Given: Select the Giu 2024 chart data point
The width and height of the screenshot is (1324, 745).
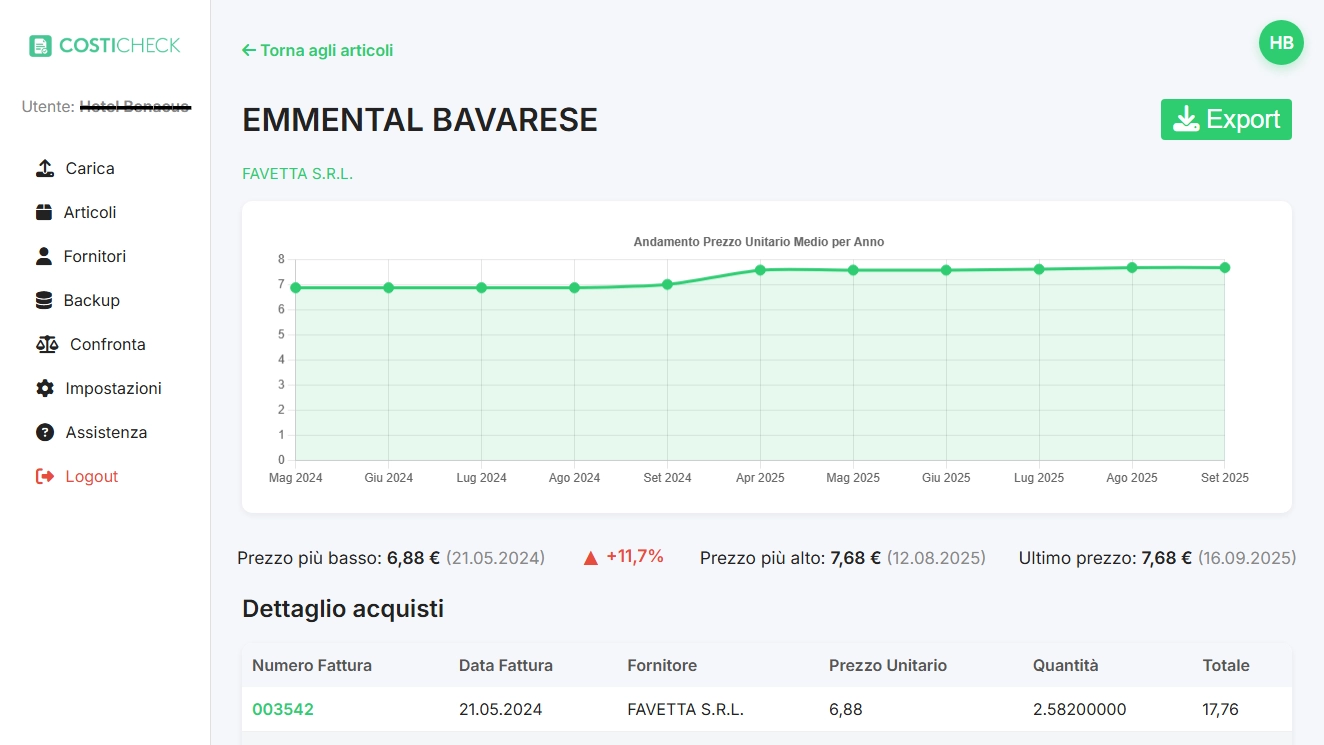Looking at the screenshot, I should pos(389,288).
